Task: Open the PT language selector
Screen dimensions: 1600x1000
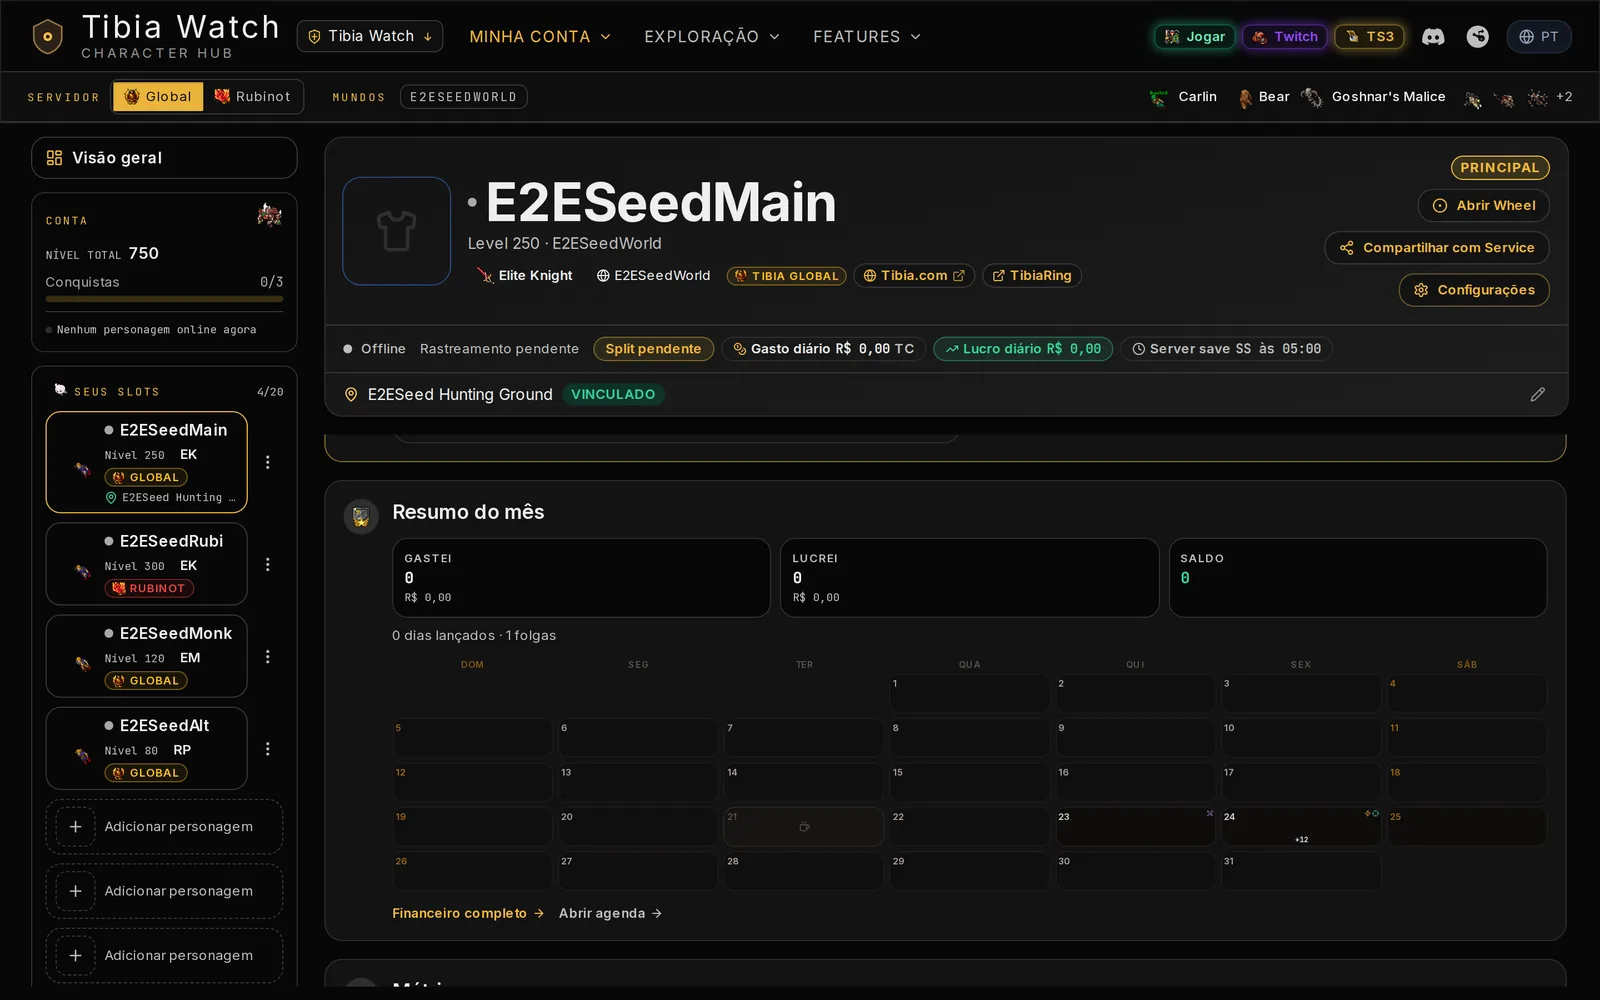Action: [1539, 37]
